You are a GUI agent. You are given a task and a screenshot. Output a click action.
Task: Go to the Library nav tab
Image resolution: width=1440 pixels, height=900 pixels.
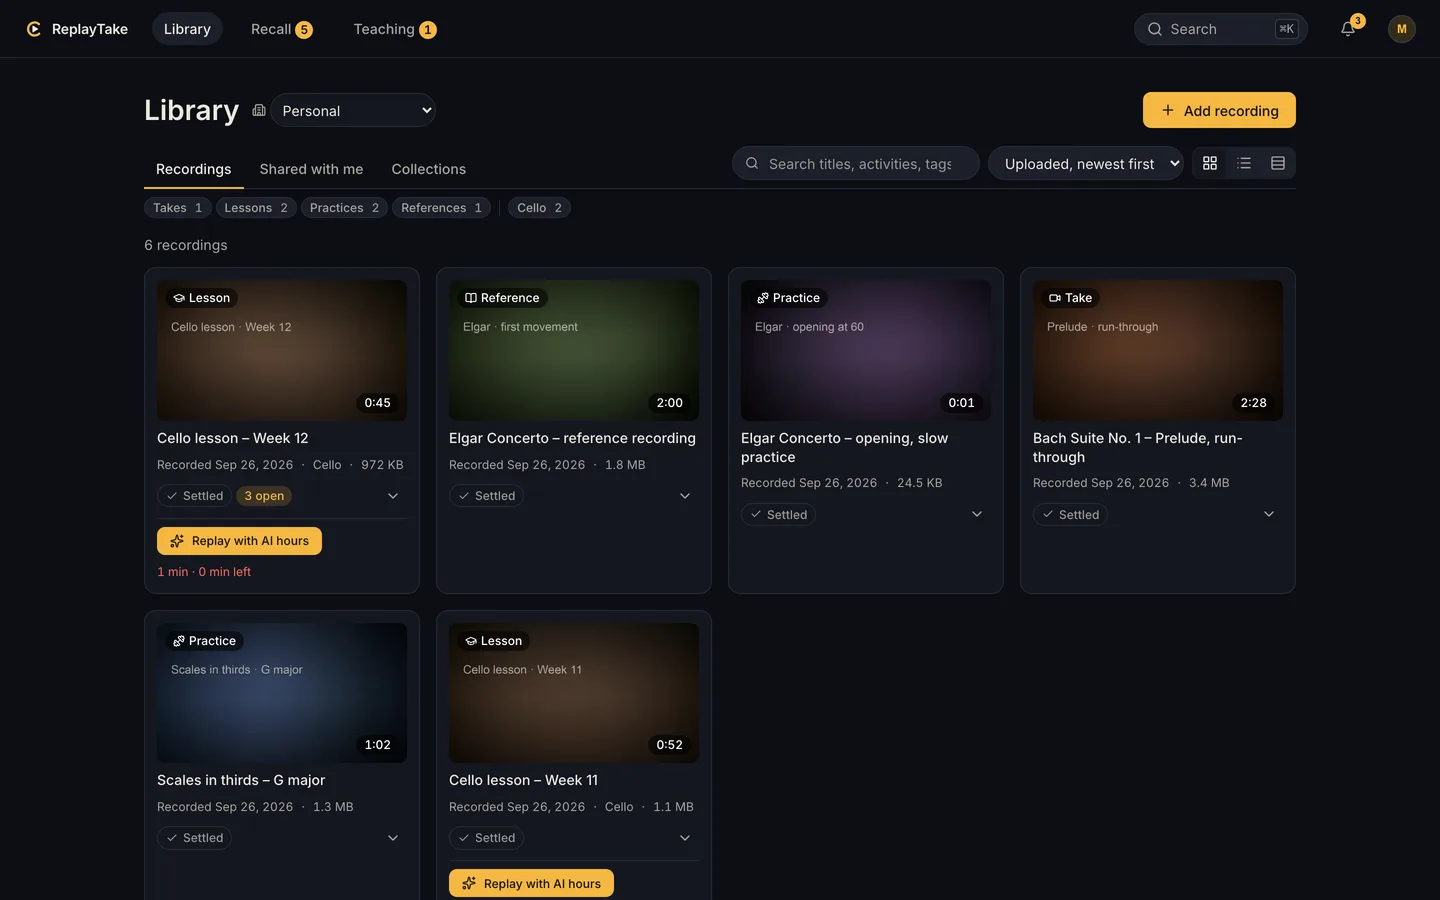pyautogui.click(x=187, y=29)
